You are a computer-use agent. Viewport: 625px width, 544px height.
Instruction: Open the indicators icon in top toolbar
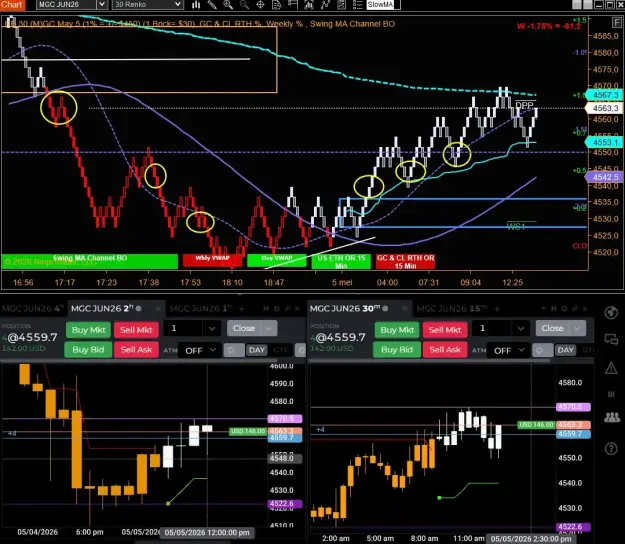[x=325, y=5]
